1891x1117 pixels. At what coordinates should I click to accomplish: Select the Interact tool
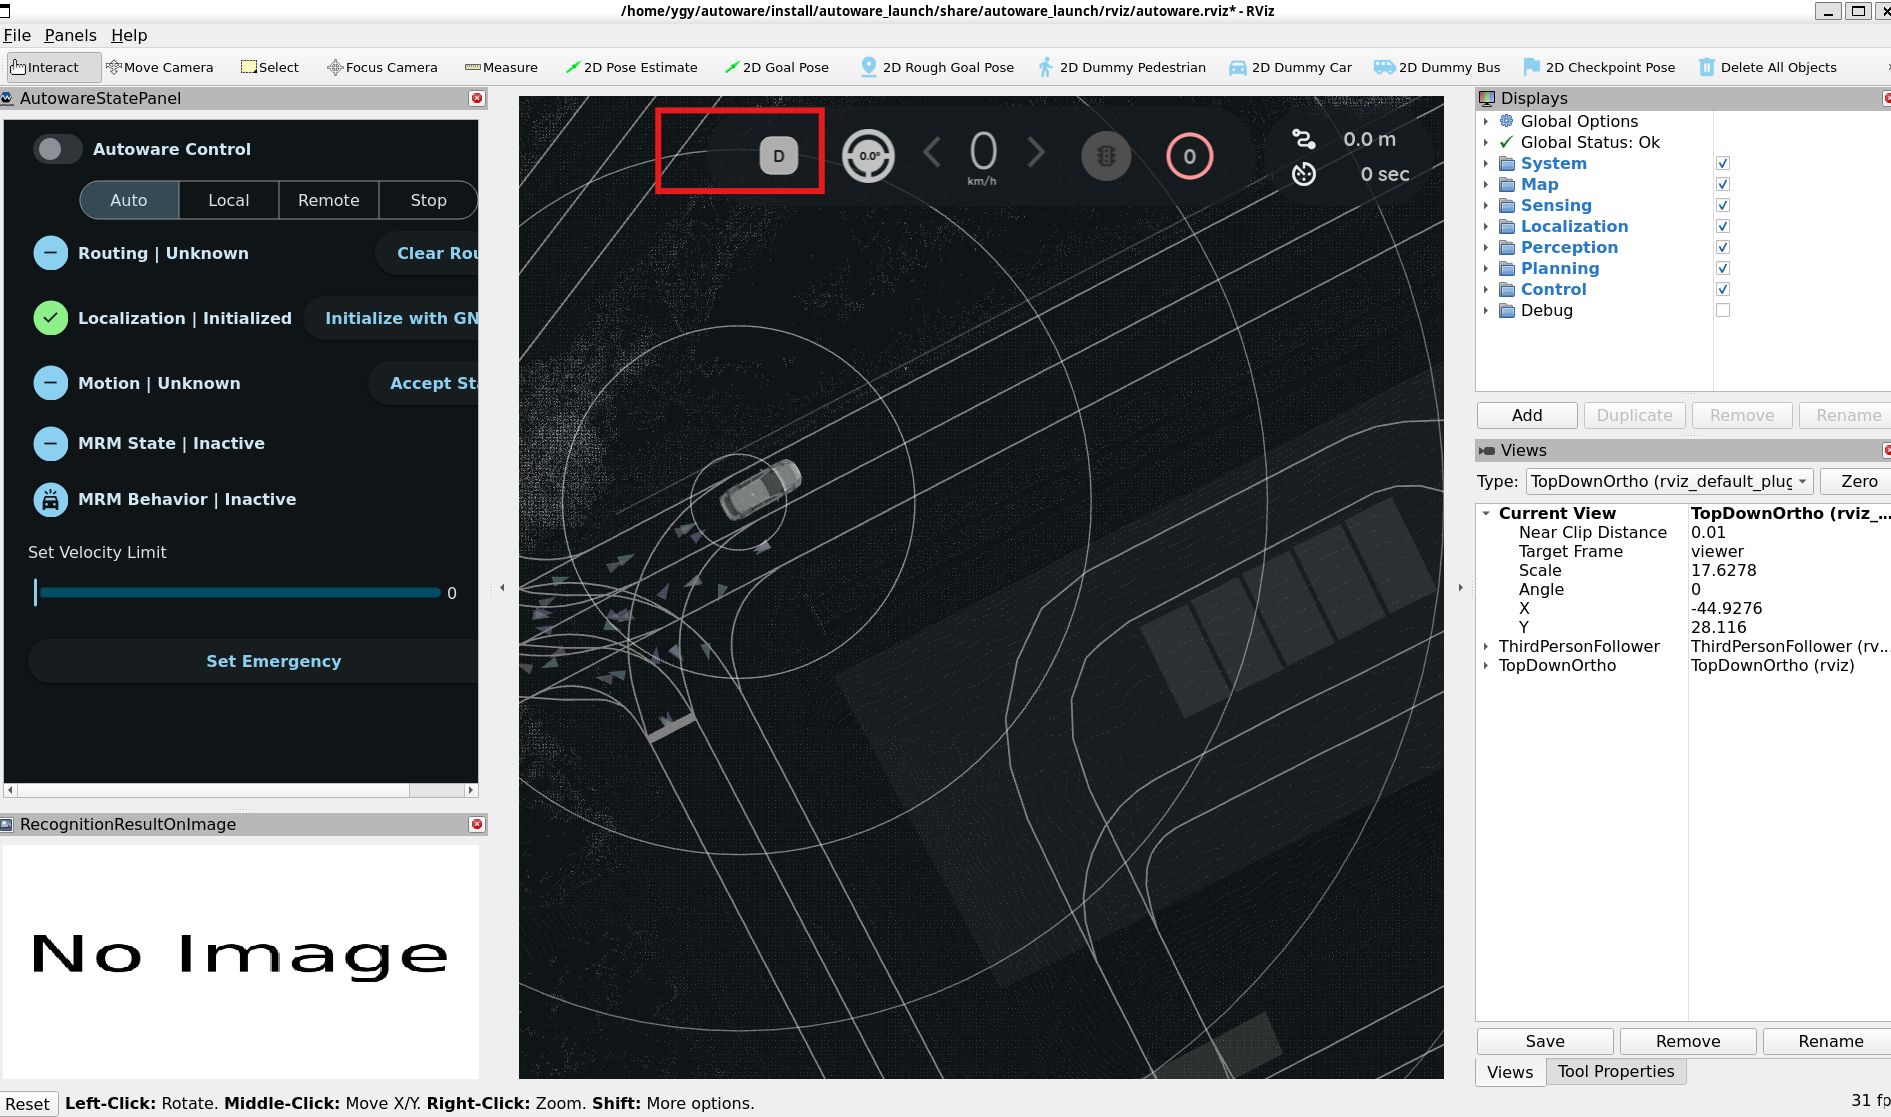coord(52,67)
